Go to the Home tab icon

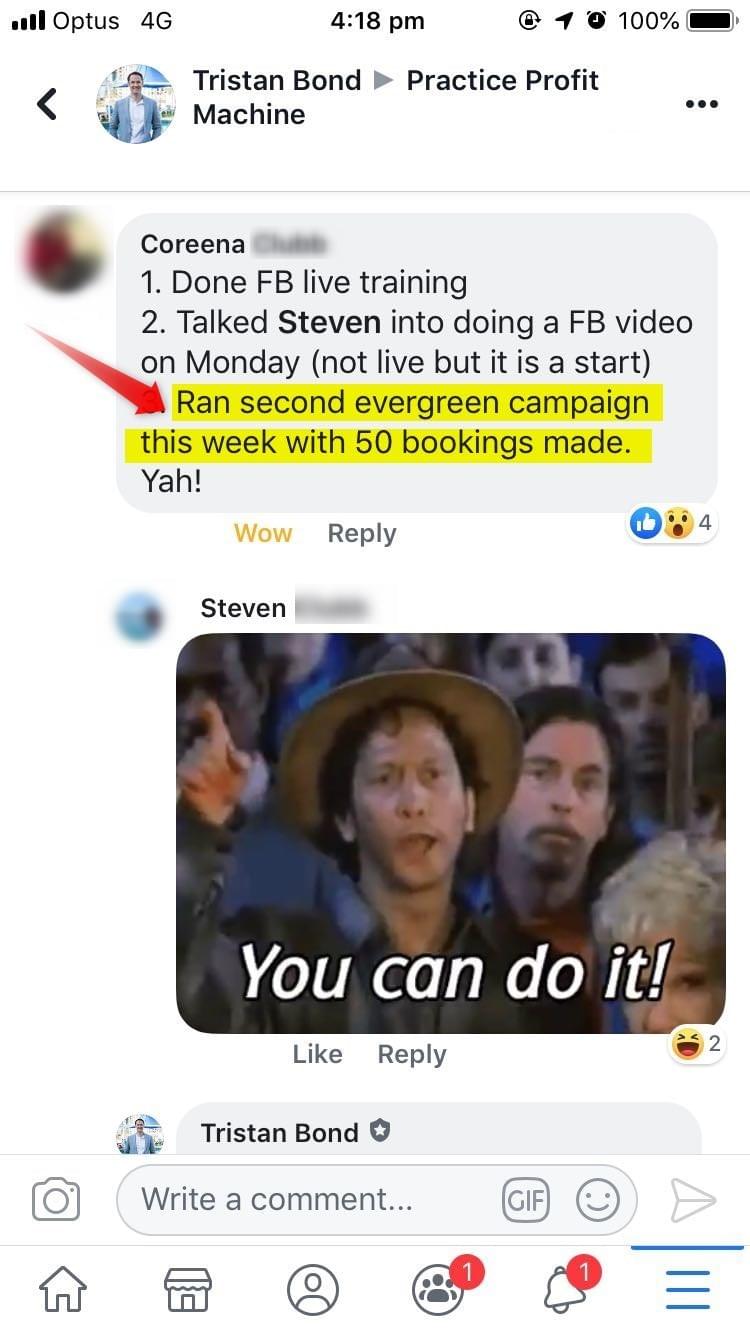click(x=62, y=1290)
